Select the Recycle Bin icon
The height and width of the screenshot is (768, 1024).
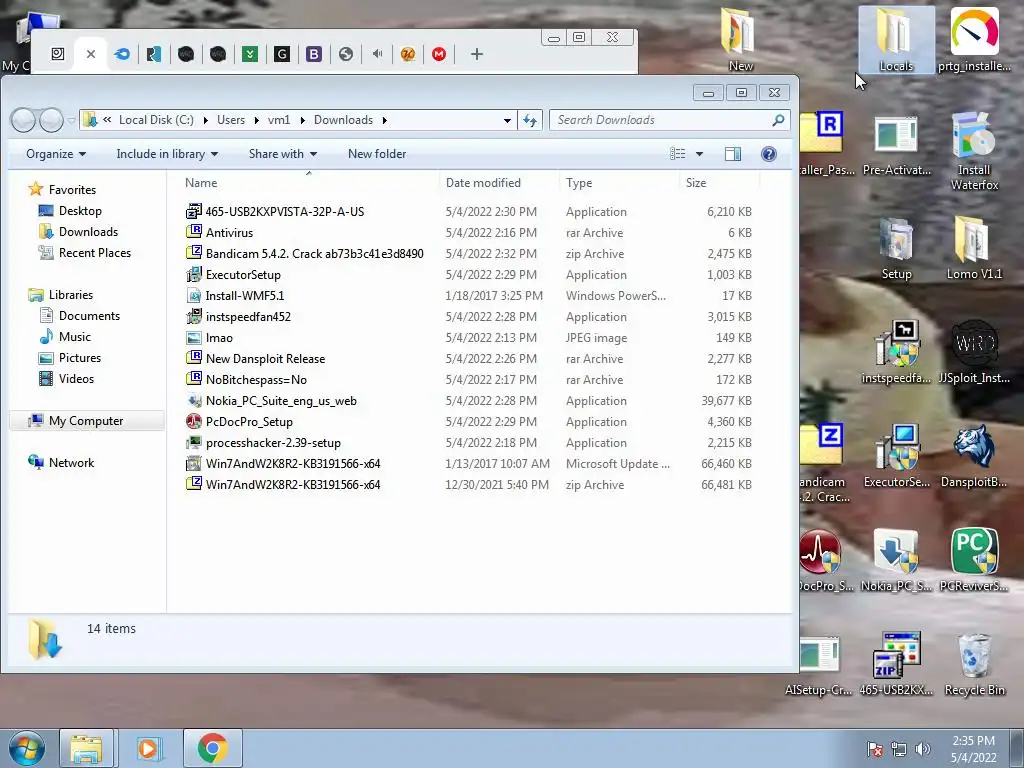(x=974, y=664)
